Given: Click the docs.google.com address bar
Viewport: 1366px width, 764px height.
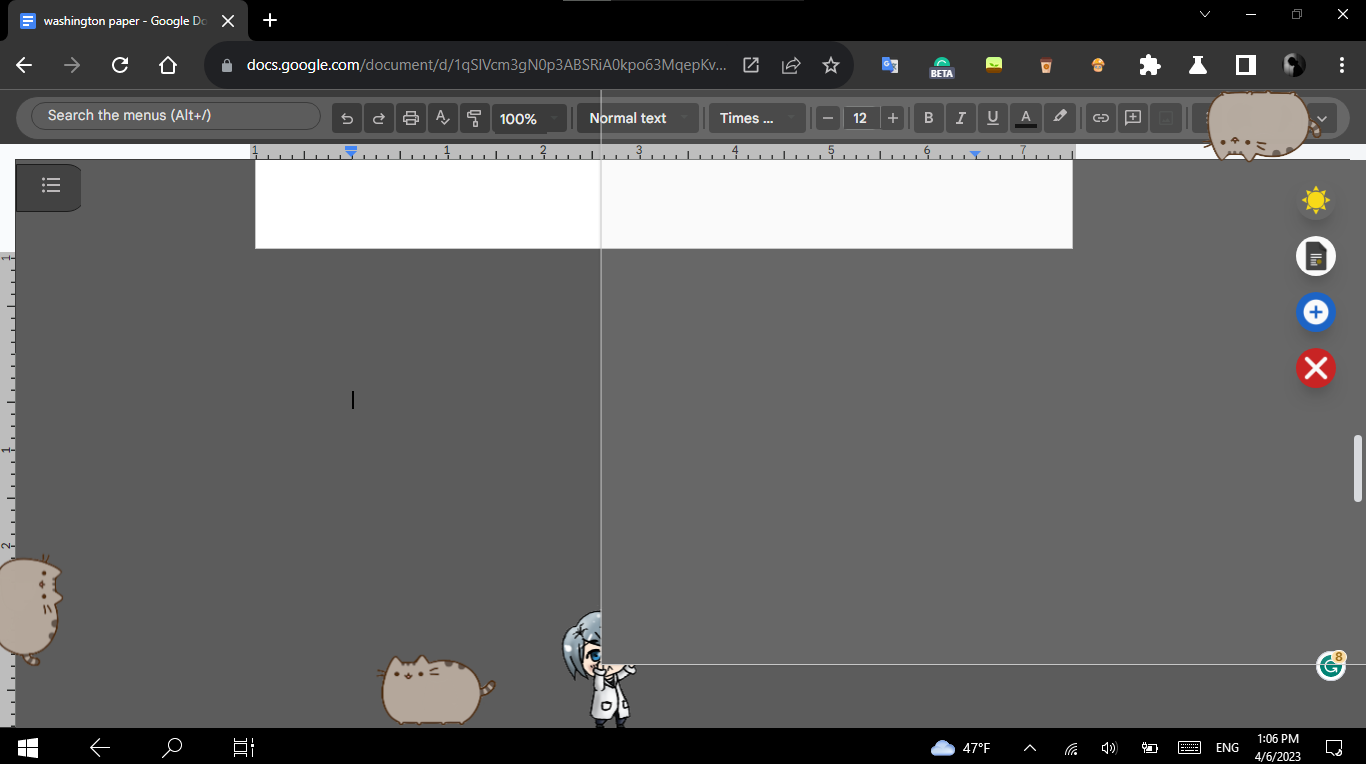Looking at the screenshot, I should (x=486, y=65).
